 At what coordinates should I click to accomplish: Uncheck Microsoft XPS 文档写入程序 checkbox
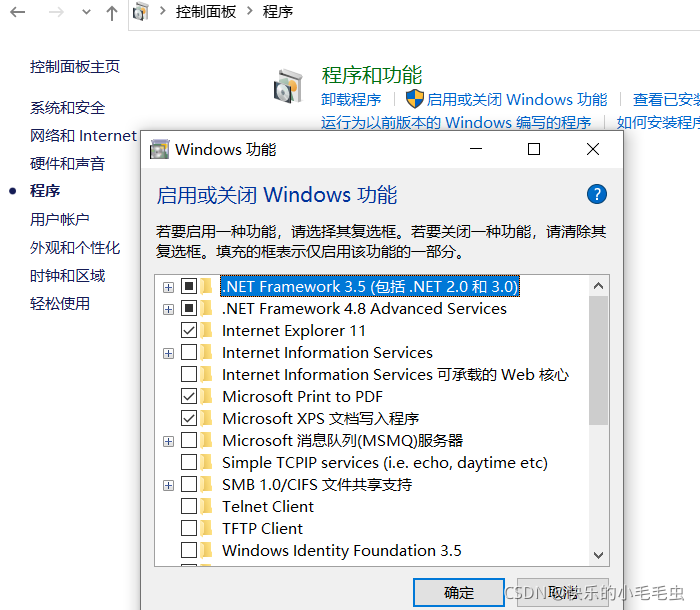(x=189, y=418)
